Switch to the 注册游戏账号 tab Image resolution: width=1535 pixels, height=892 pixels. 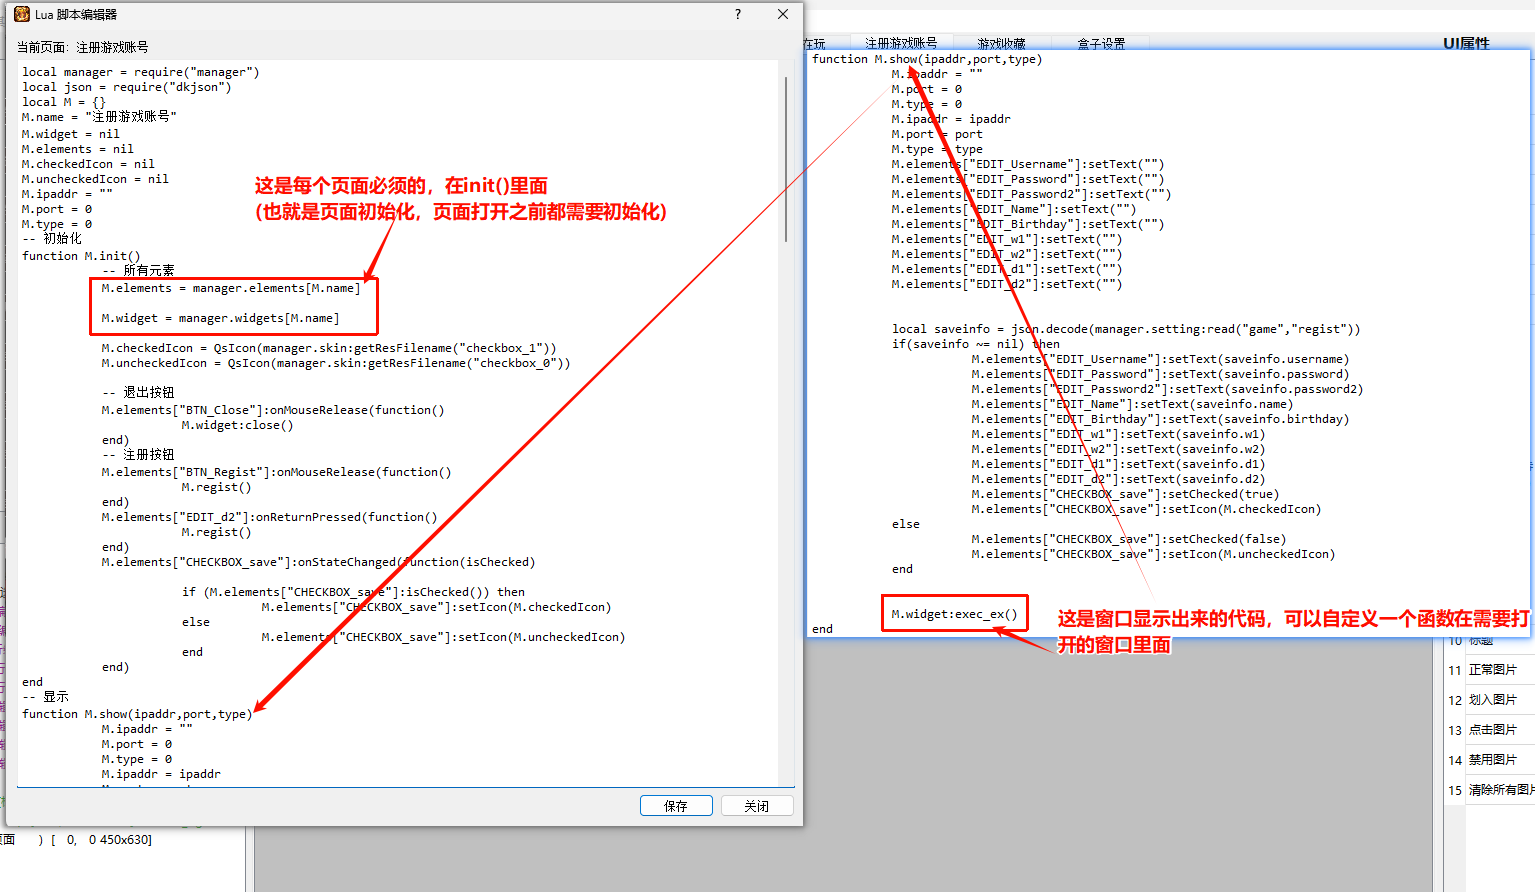click(901, 43)
